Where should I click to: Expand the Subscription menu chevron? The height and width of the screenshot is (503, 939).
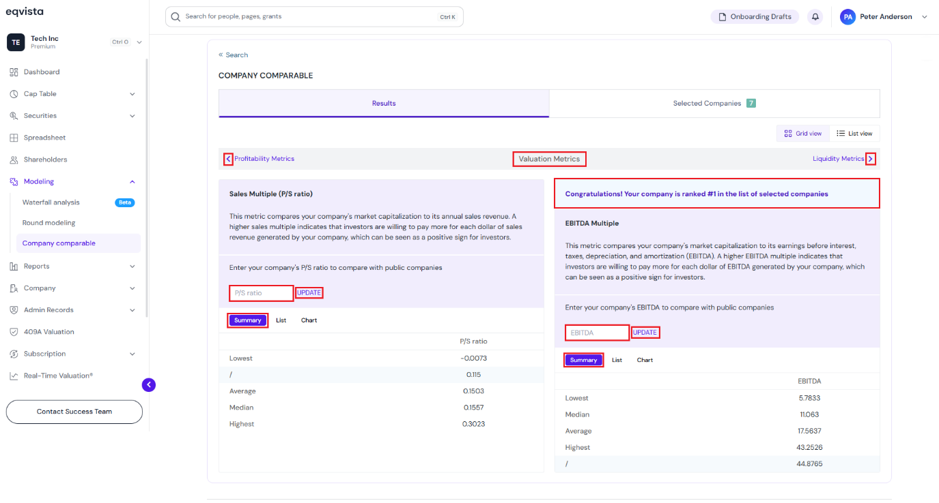point(132,354)
